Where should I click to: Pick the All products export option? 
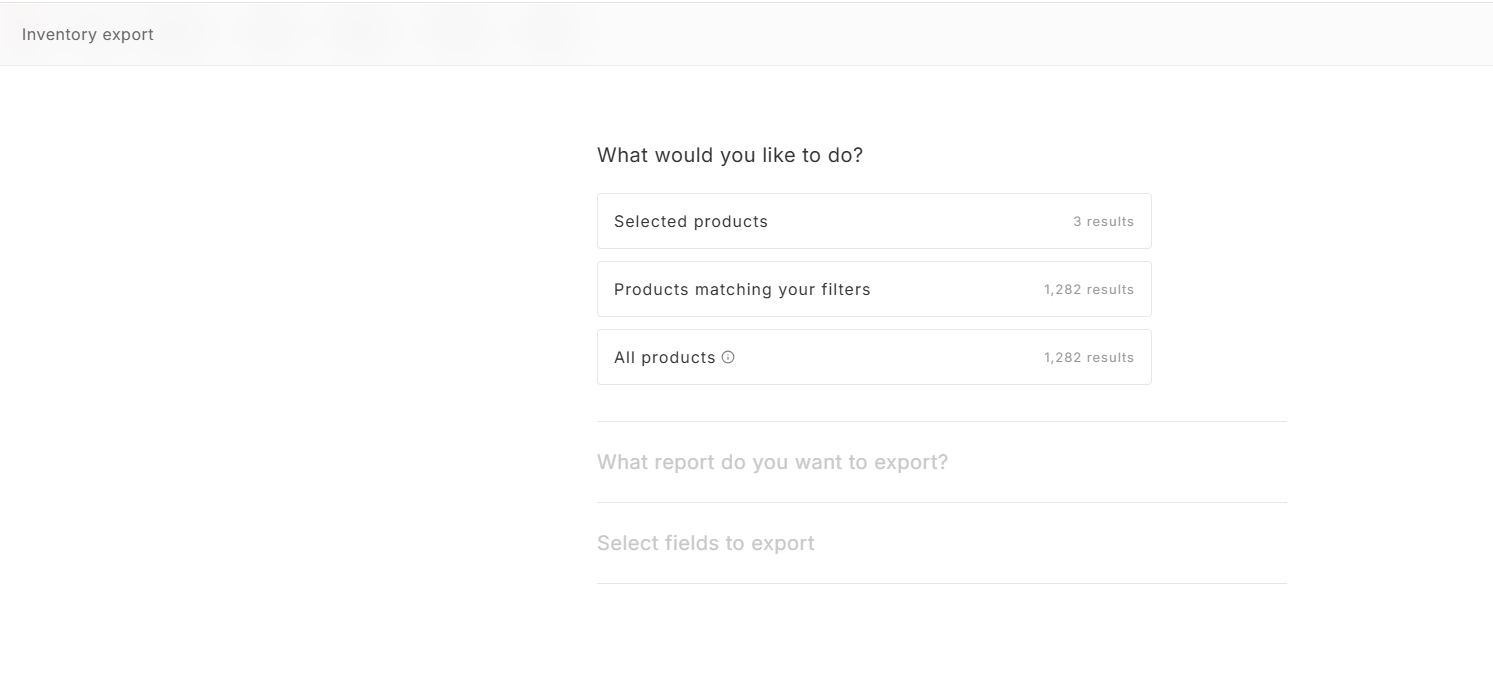pyautogui.click(x=874, y=357)
